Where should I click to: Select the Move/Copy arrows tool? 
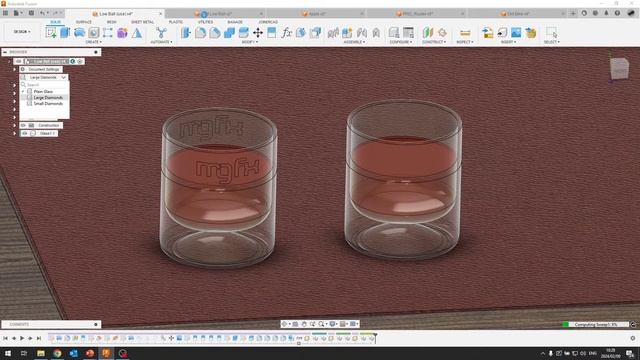coord(258,33)
